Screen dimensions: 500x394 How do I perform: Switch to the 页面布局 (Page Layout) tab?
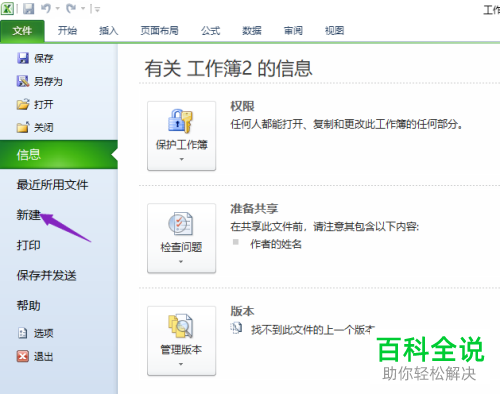pos(159,31)
